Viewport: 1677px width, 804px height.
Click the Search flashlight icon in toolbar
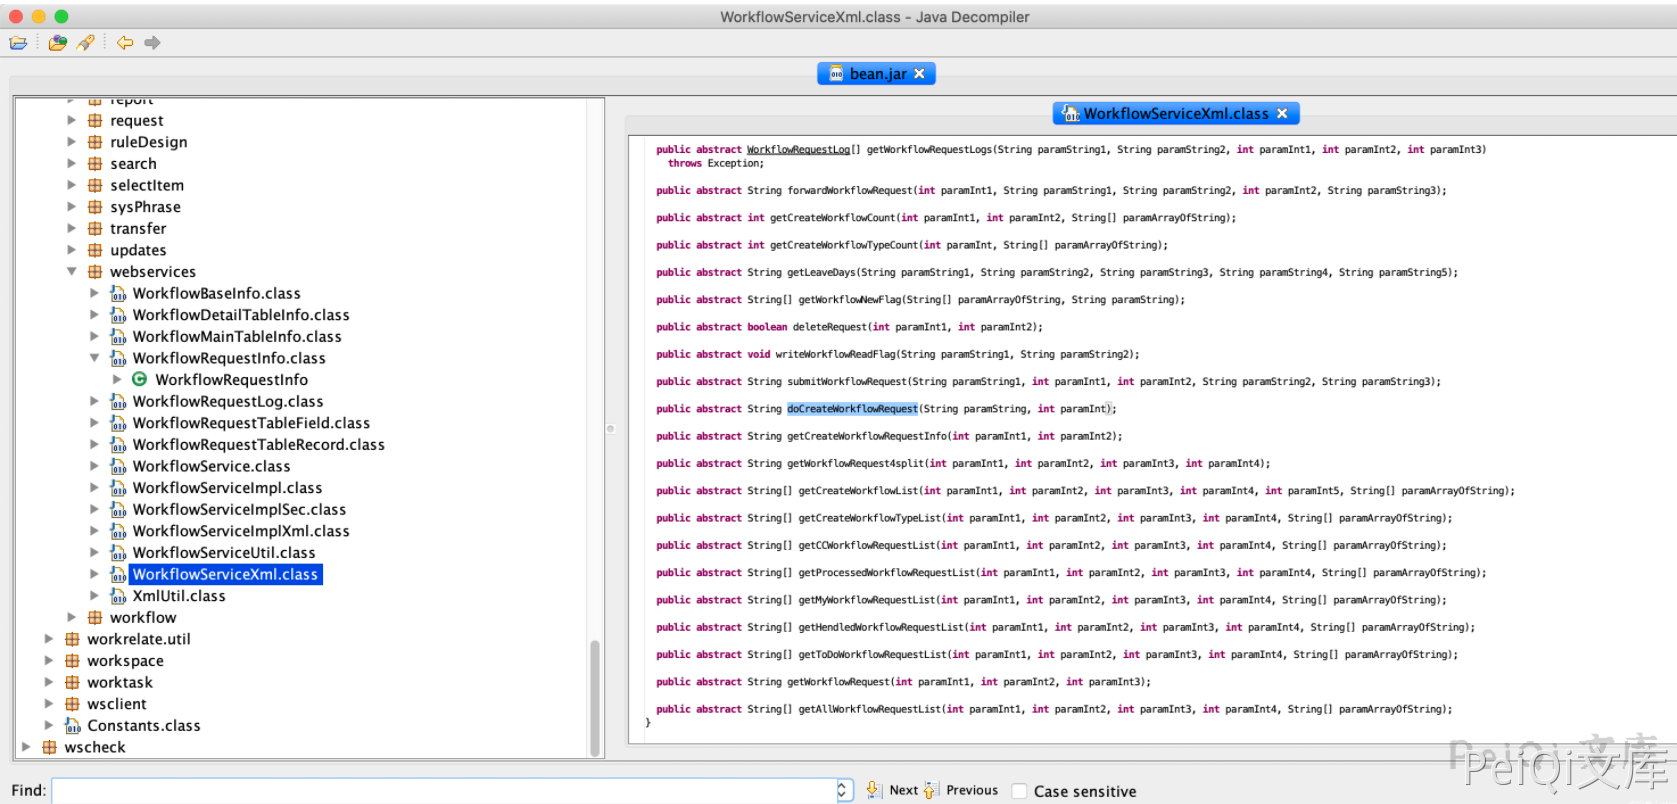86,43
